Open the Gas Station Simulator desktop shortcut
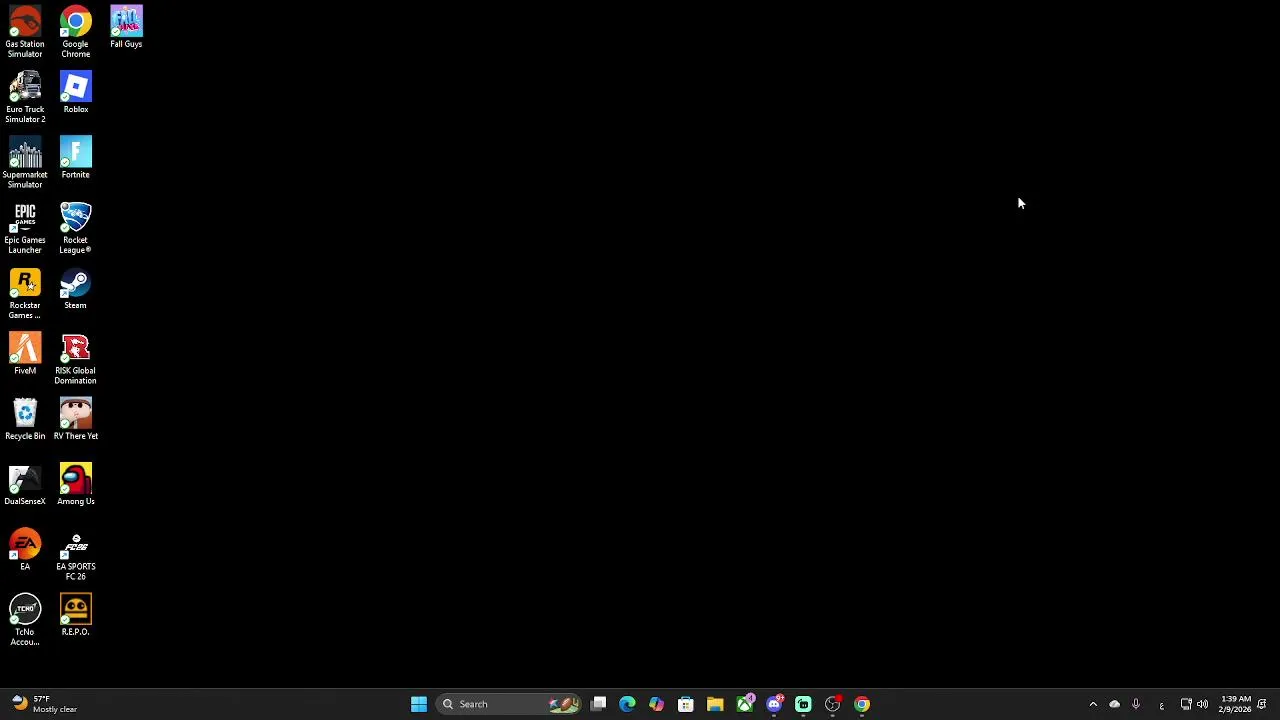The height and width of the screenshot is (720, 1280). tap(25, 32)
